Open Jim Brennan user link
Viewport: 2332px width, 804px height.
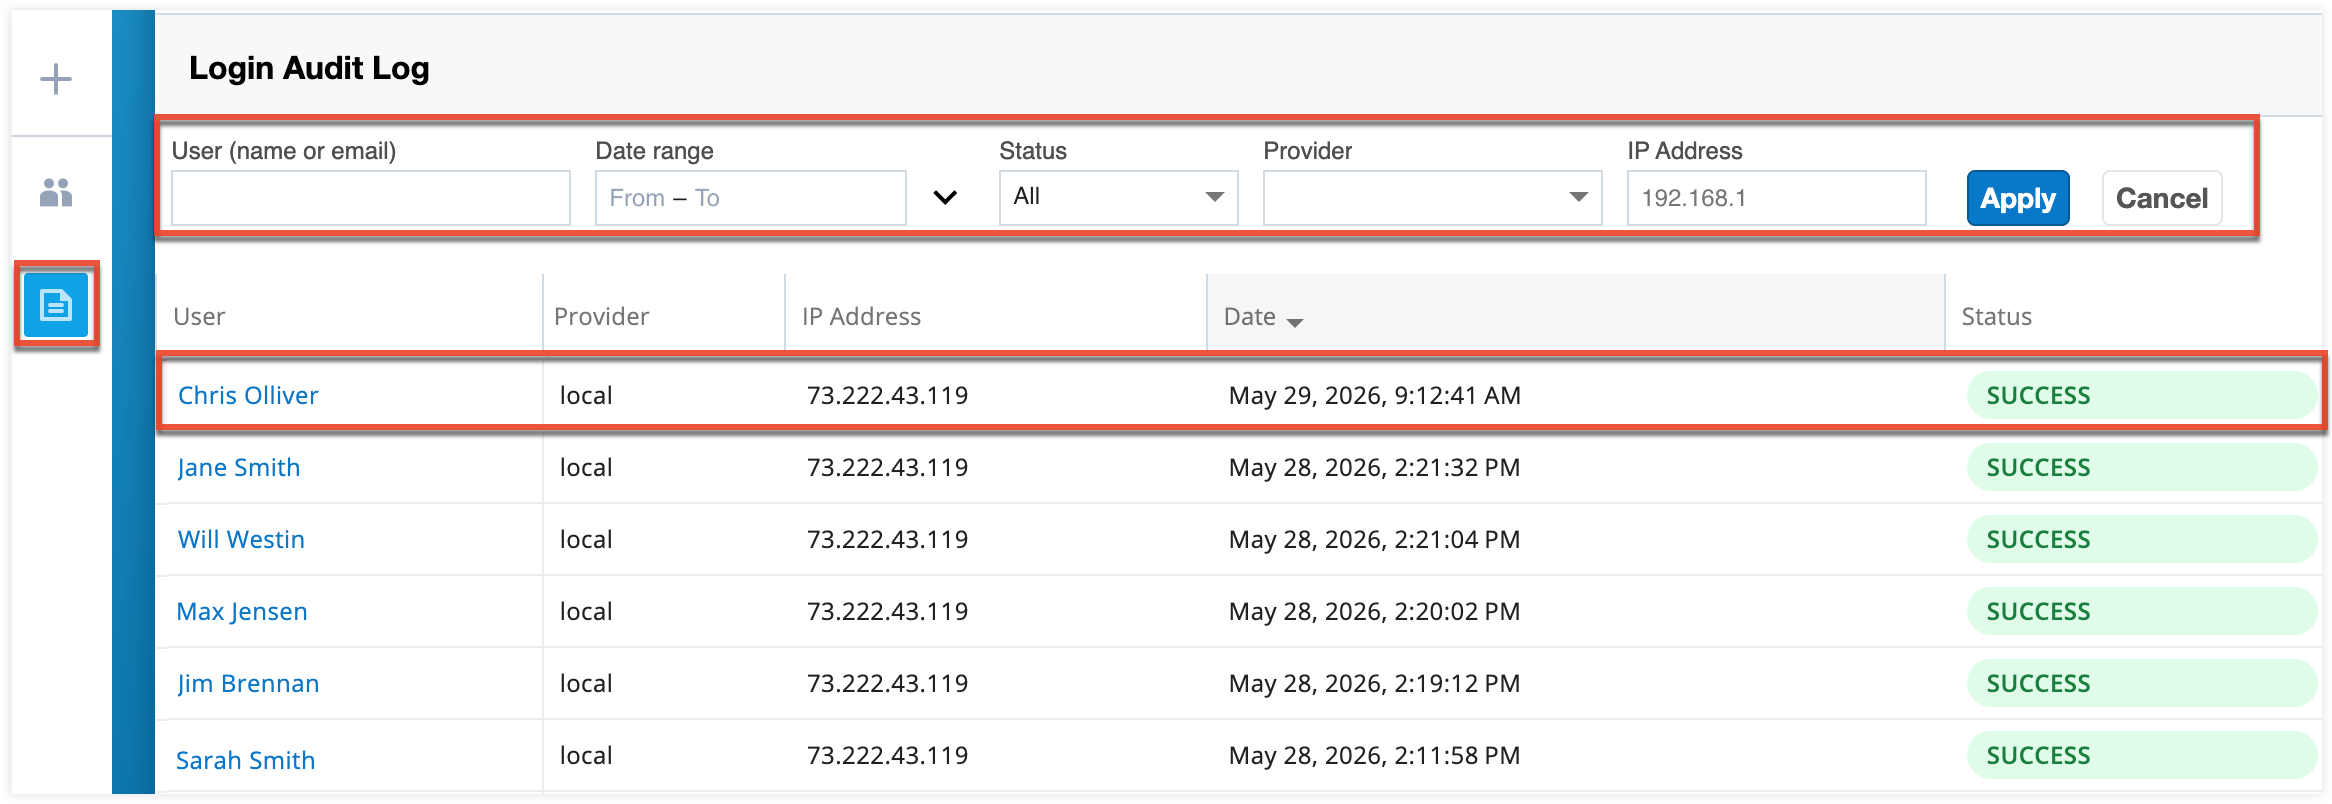[248, 683]
